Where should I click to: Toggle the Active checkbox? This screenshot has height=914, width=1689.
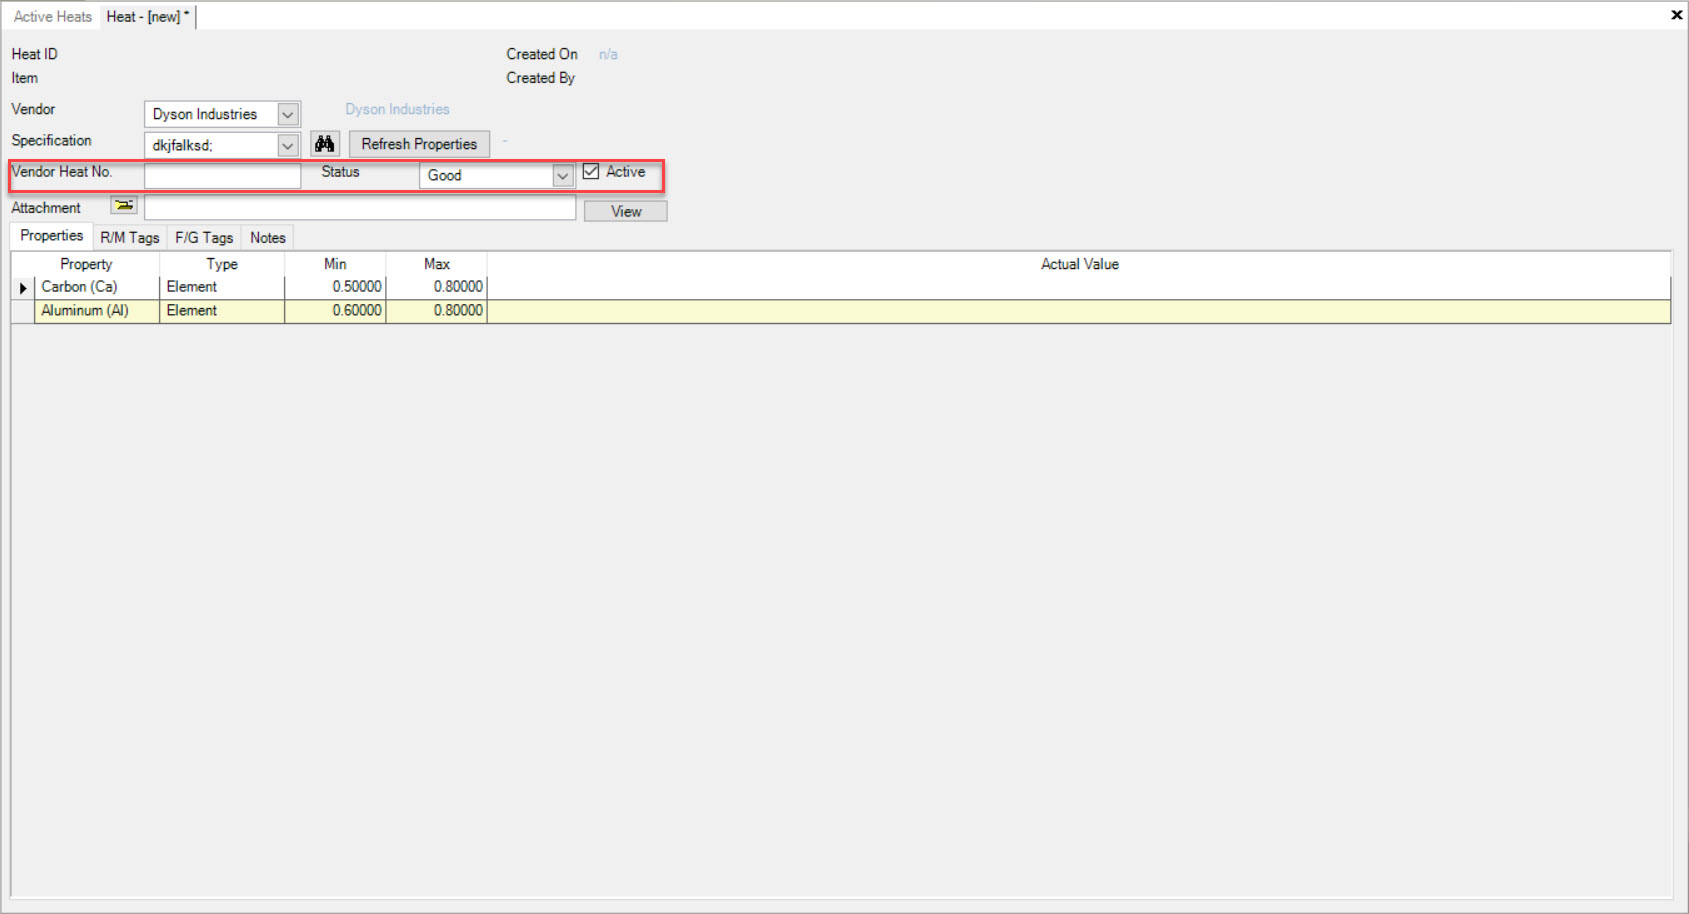(591, 172)
